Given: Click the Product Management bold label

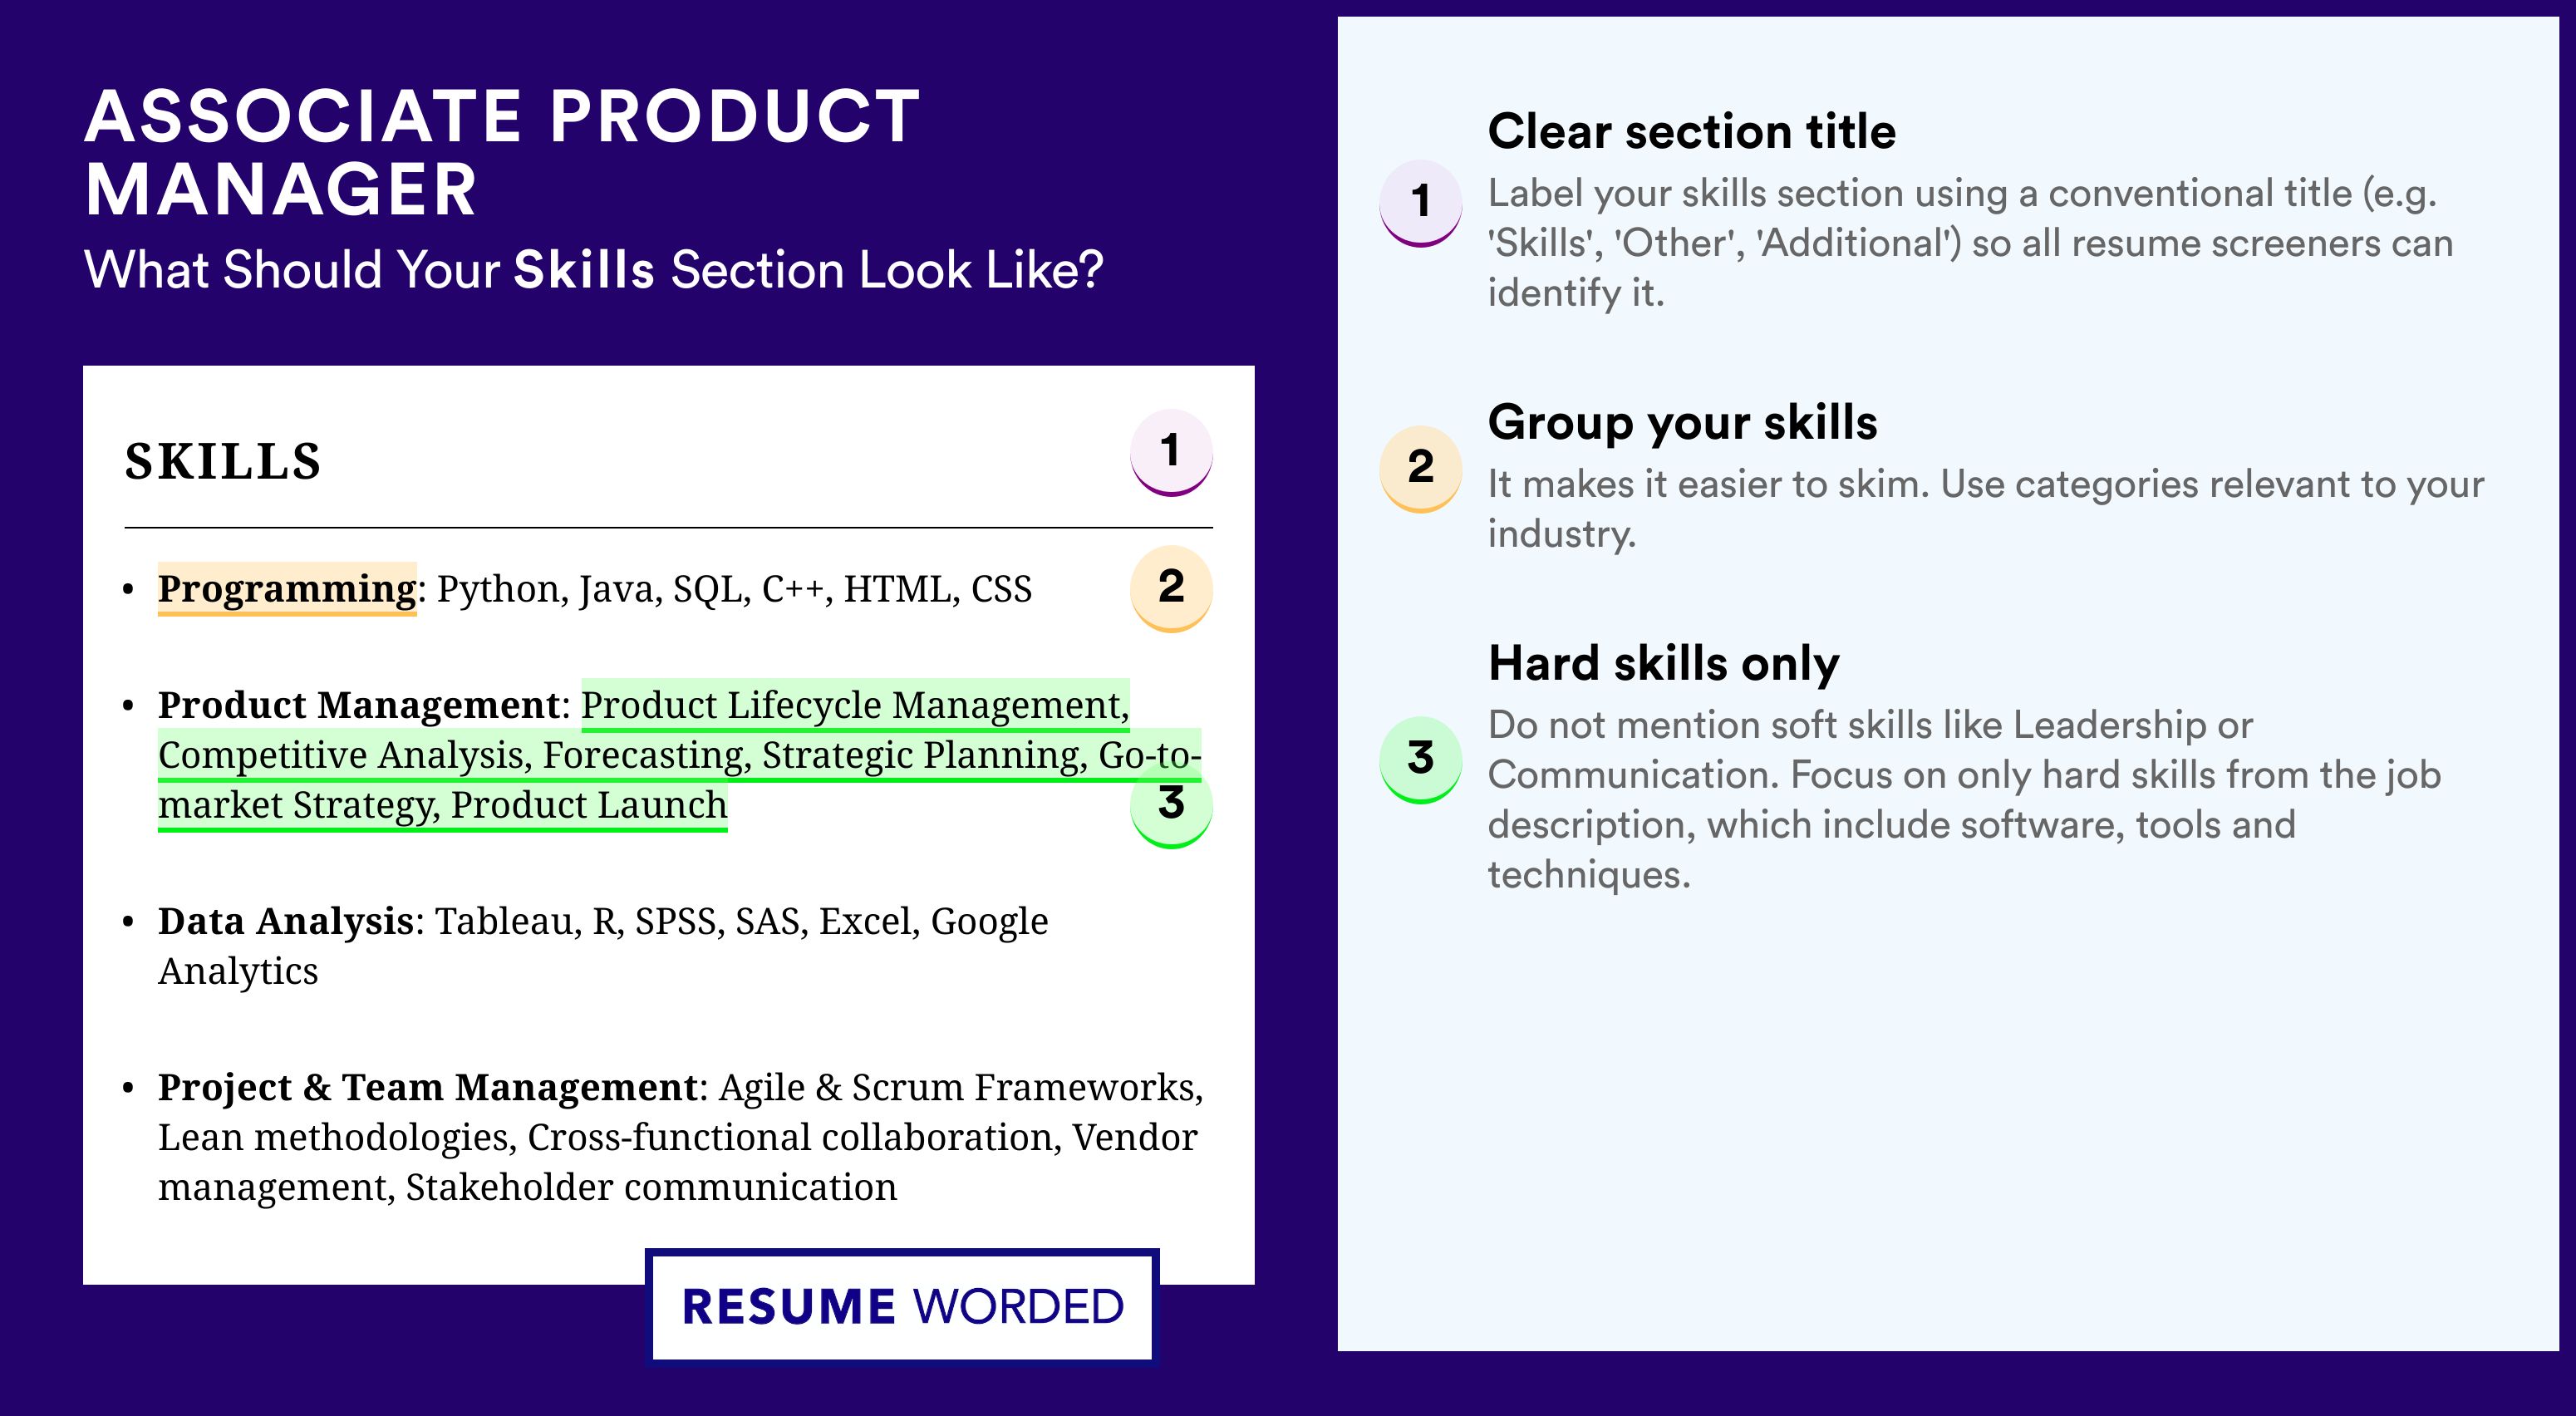Looking at the screenshot, I should pyautogui.click(x=359, y=705).
